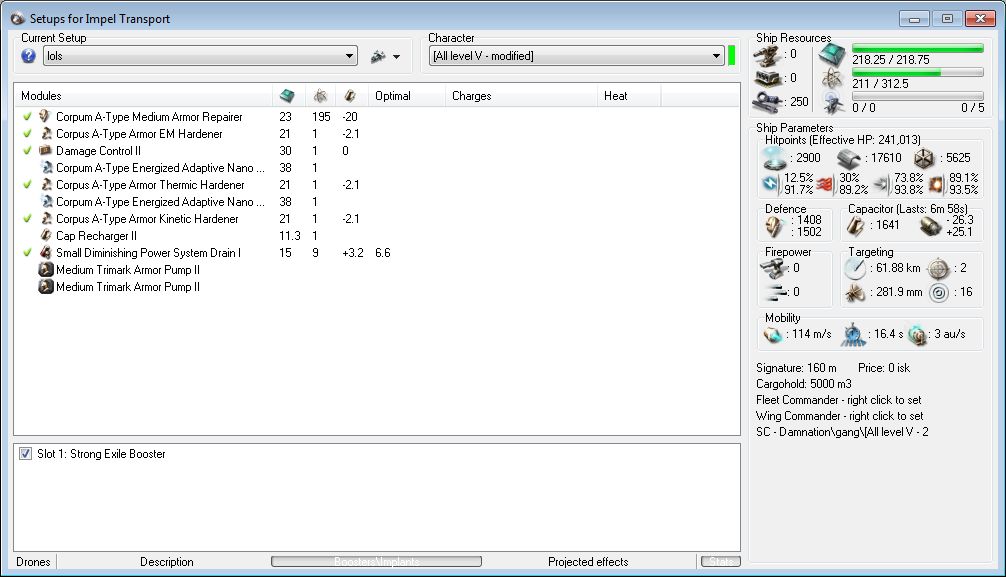The height and width of the screenshot is (577, 1006).
Task: Click the launcher hardpoints icon in Ship Resources
Action: pyautogui.click(x=768, y=78)
